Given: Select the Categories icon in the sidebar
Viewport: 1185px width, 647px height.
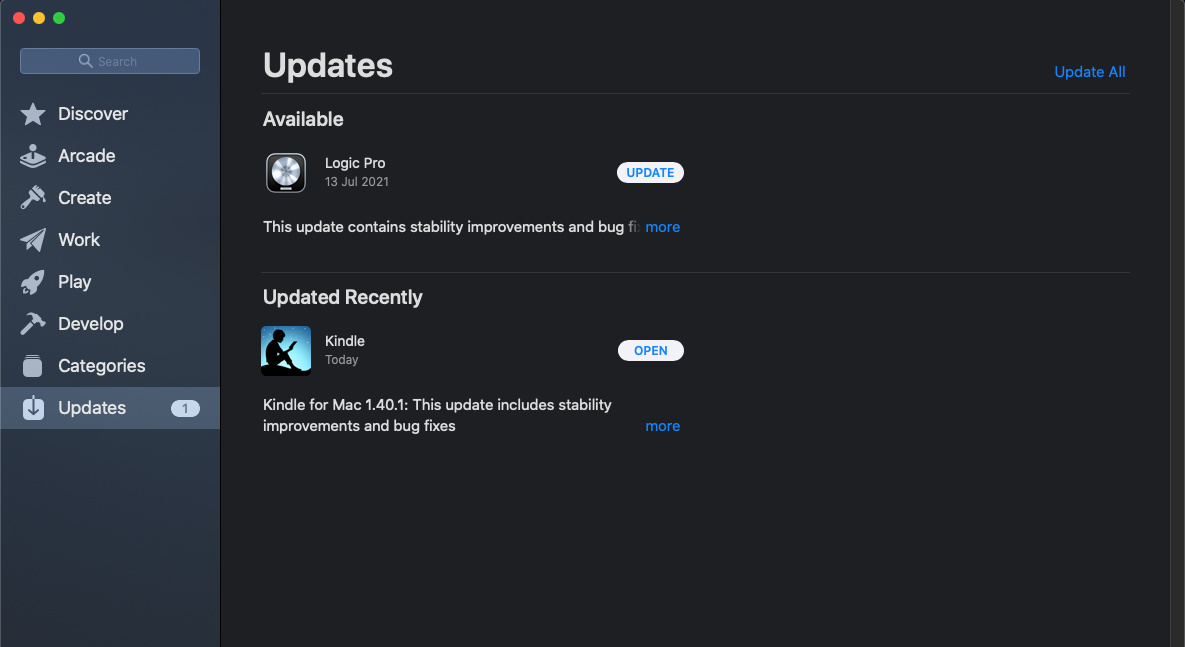Looking at the screenshot, I should pos(32,365).
